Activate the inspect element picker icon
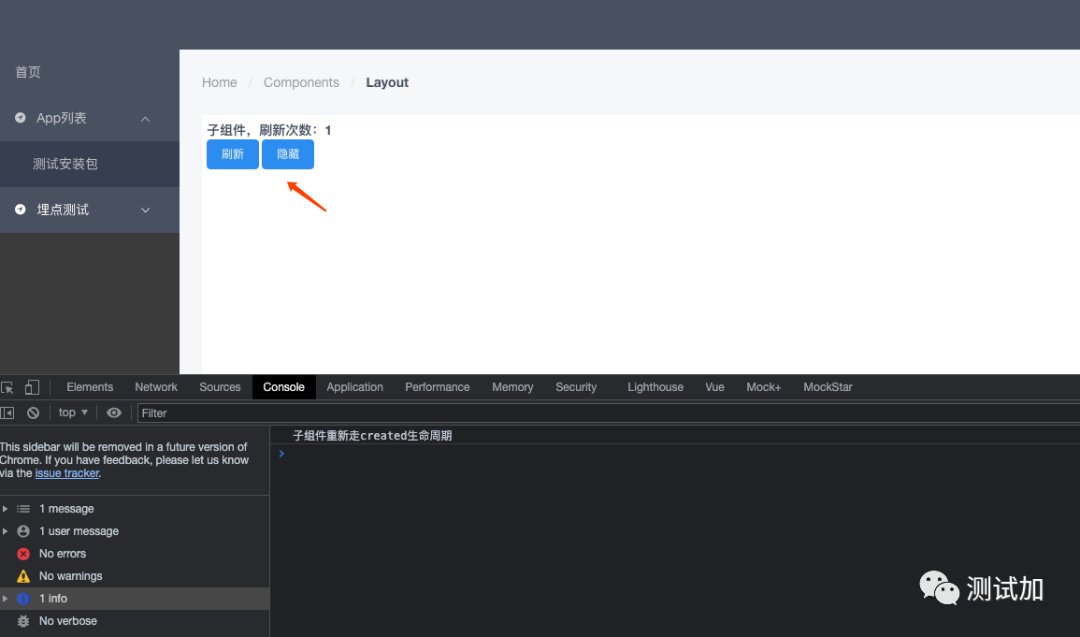 (8, 387)
